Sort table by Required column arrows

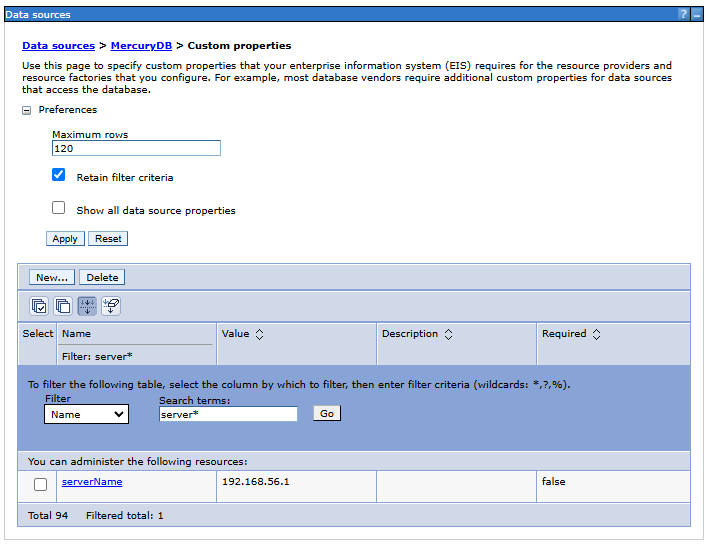click(x=596, y=334)
